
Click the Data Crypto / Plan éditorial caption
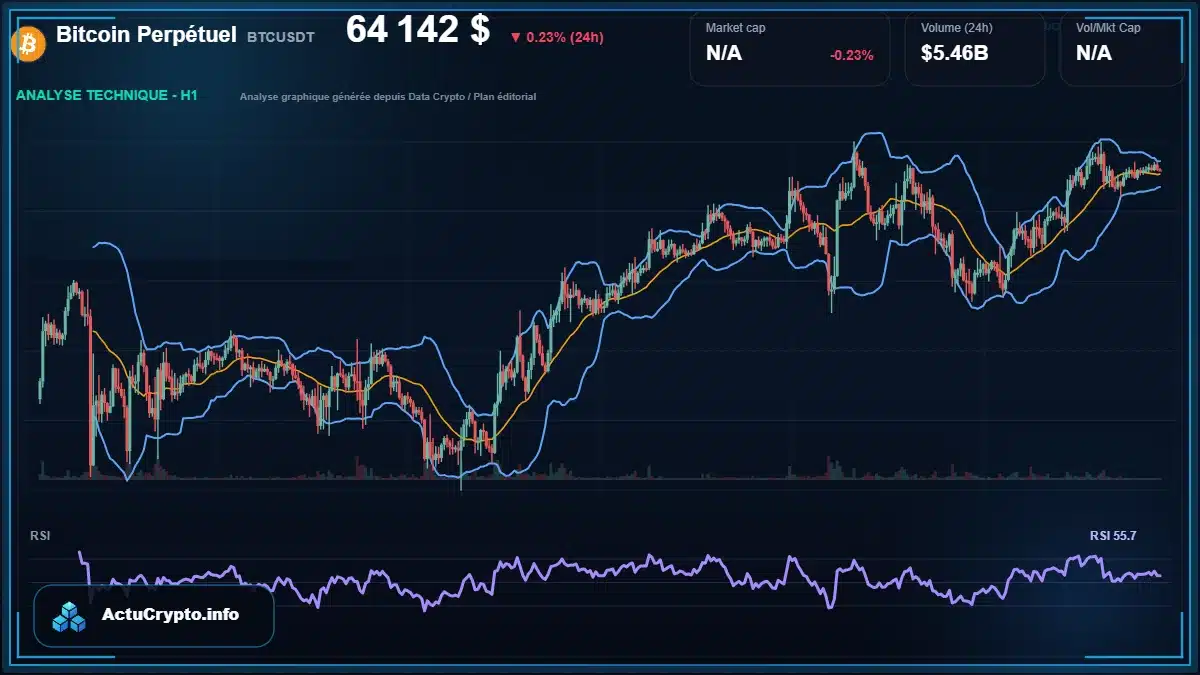tap(388, 97)
